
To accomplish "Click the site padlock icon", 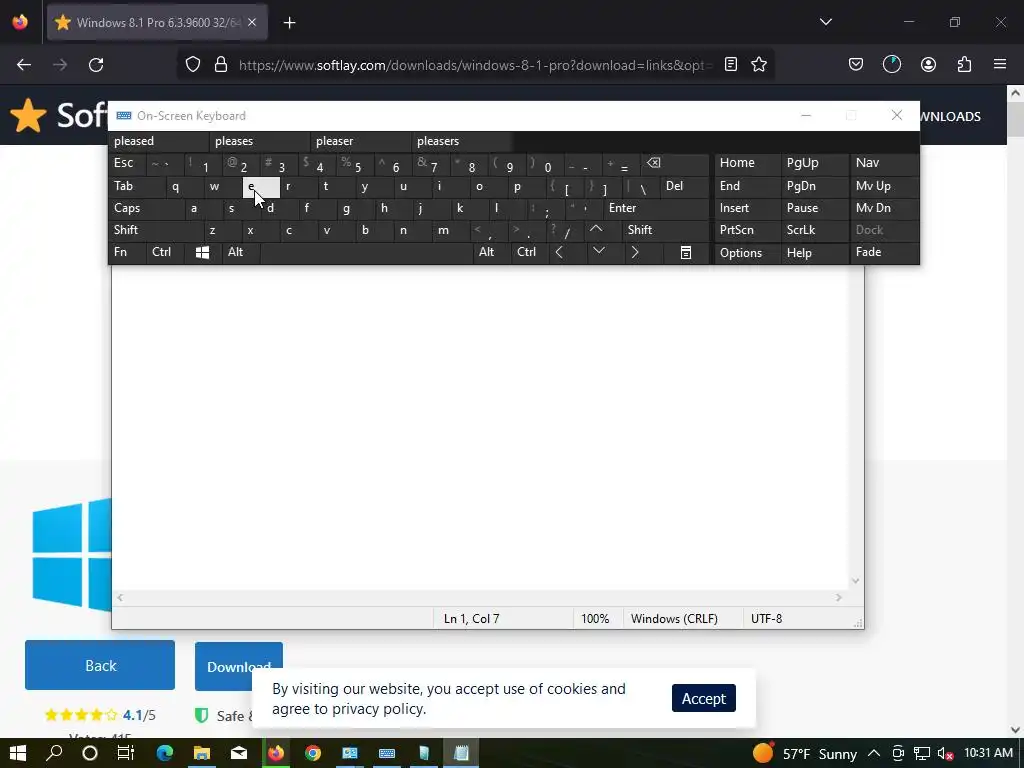I will pos(221,65).
